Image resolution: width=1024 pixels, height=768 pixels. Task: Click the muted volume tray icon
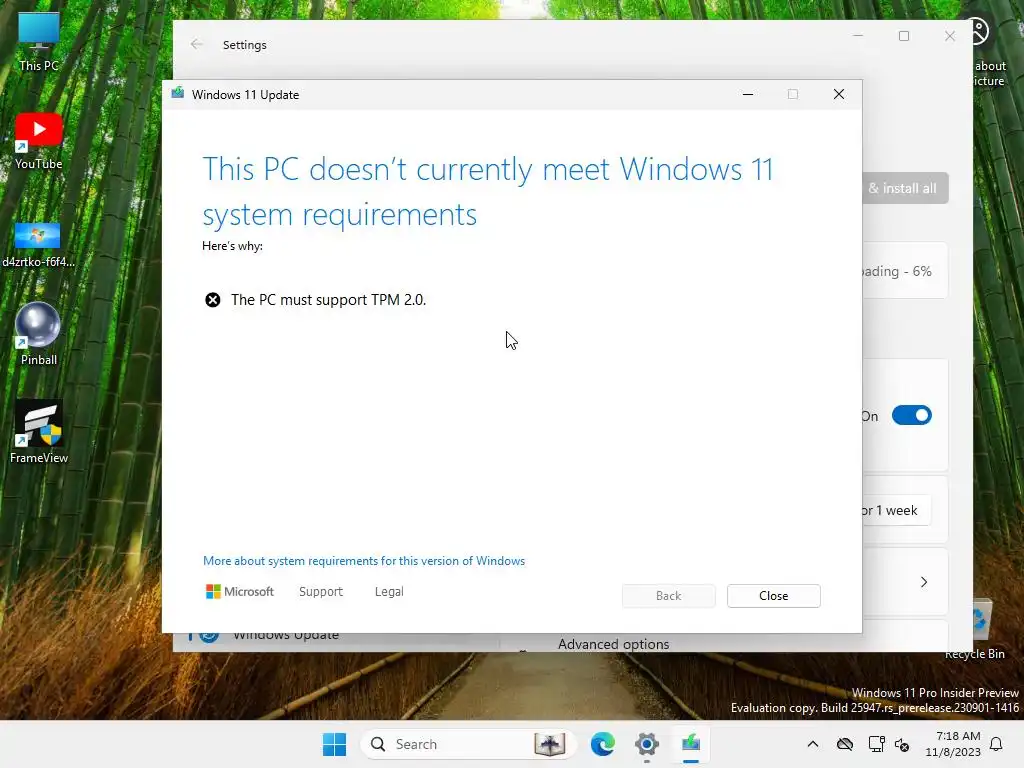[x=902, y=744]
